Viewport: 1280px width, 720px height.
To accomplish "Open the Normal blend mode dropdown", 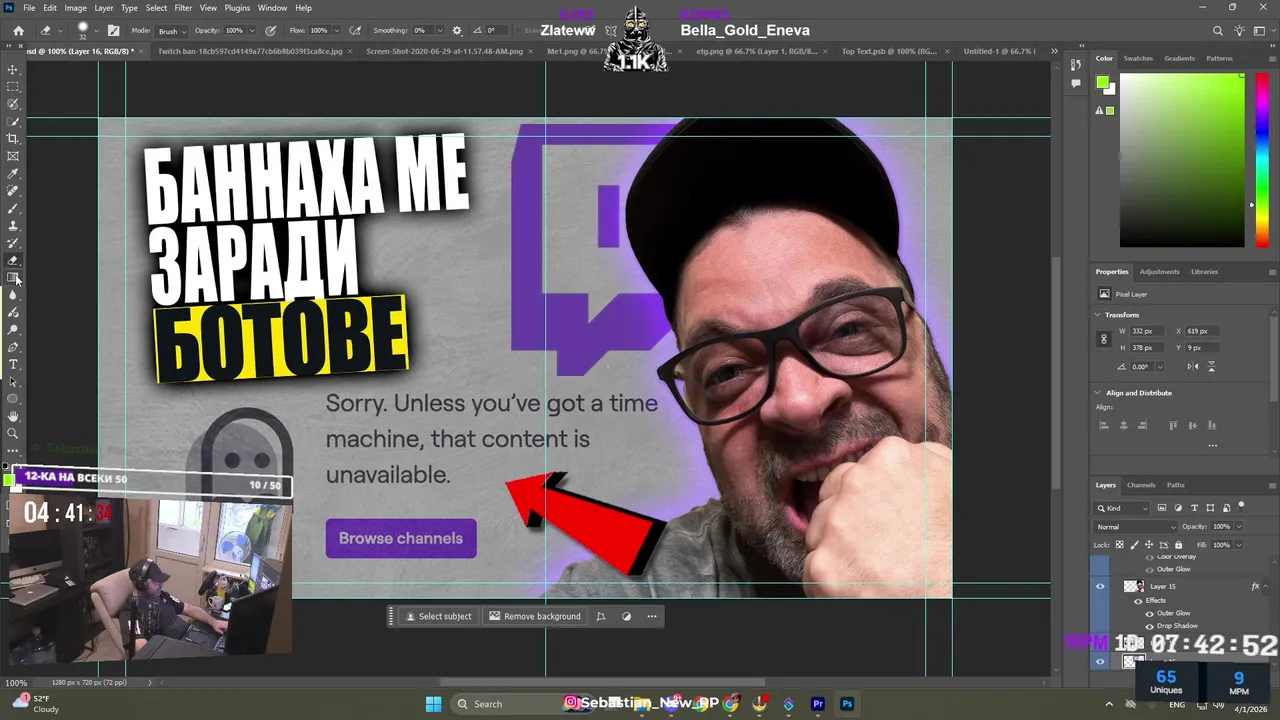I will pos(1137,527).
